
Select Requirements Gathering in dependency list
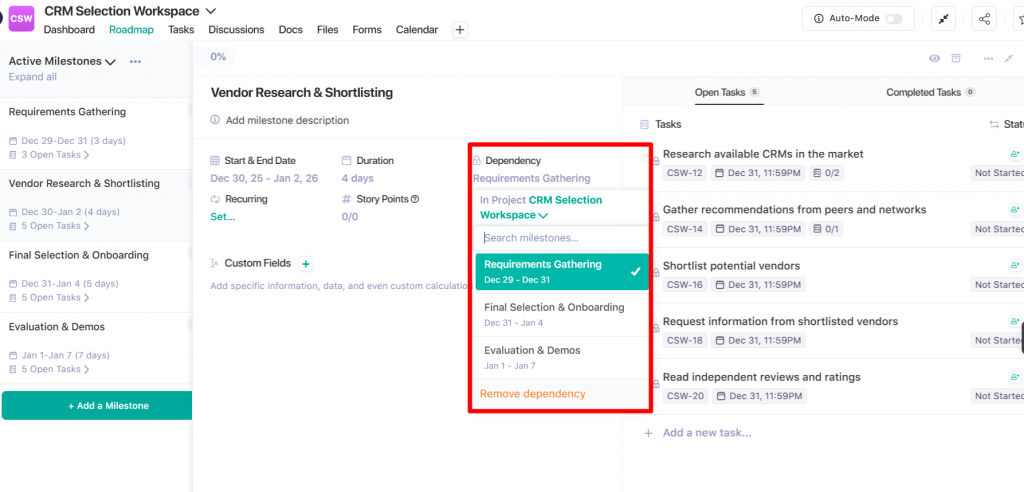562,272
